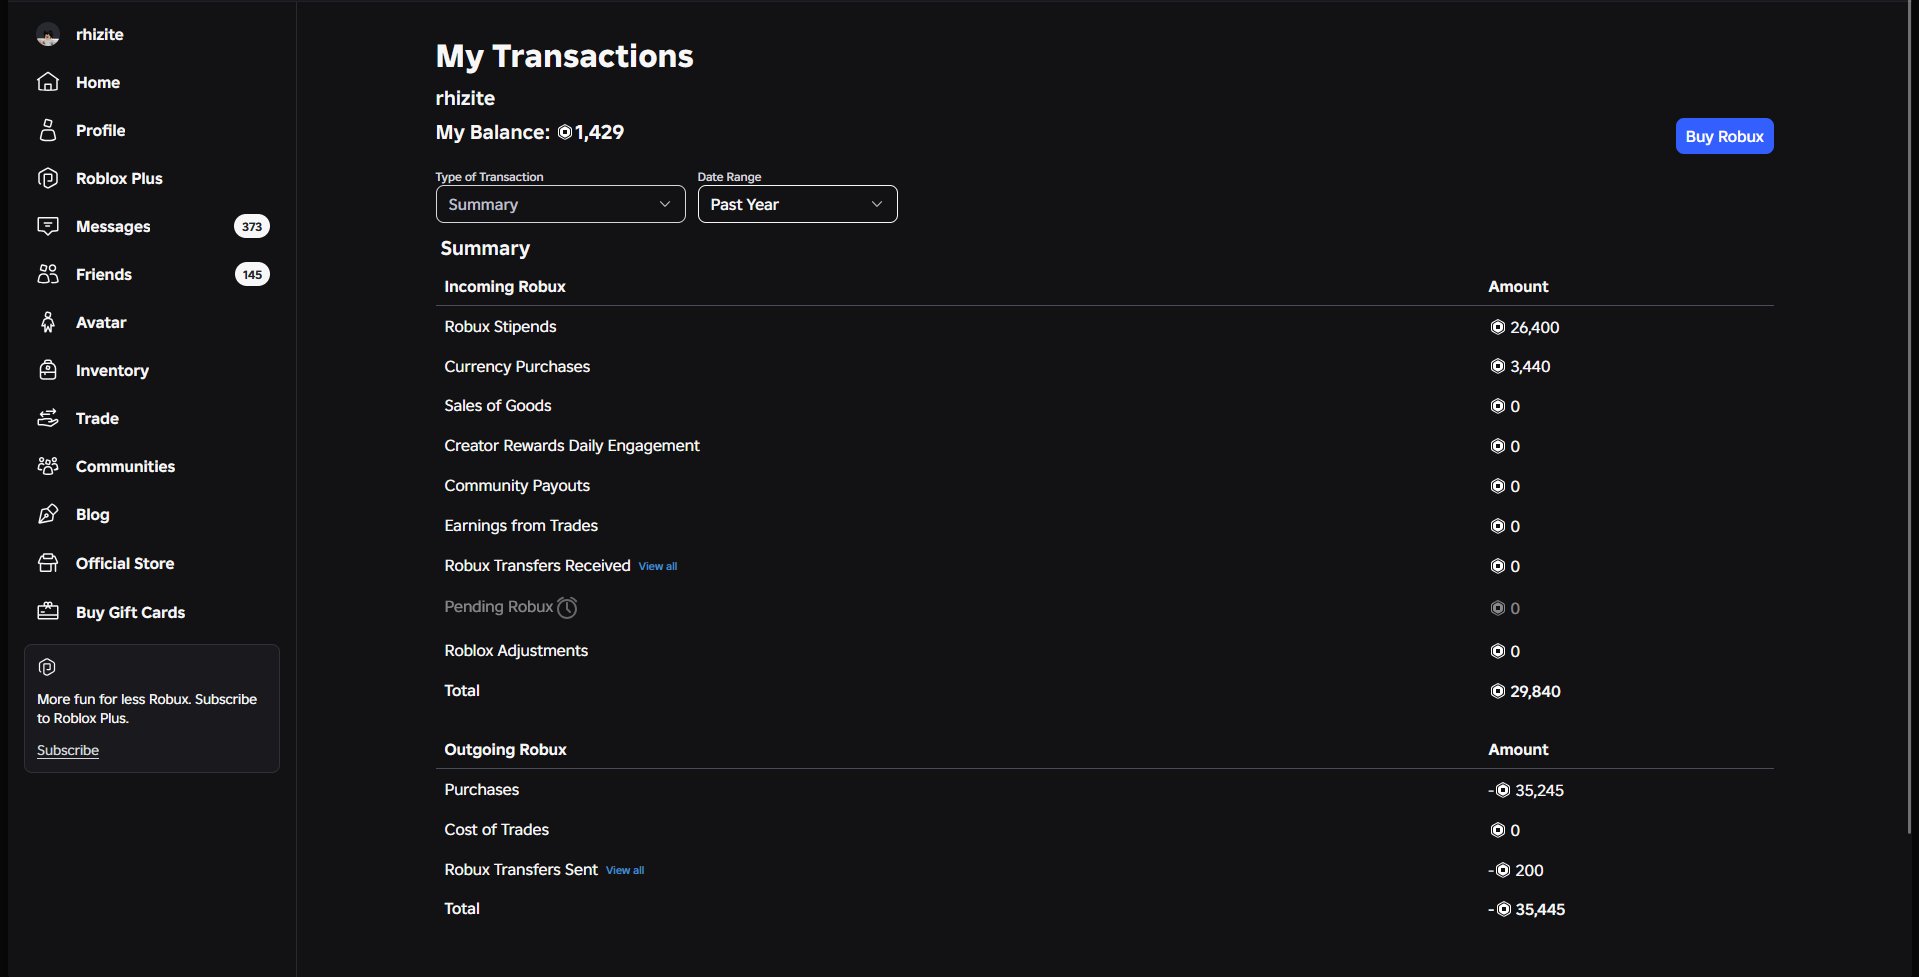Click the Purchases row label
This screenshot has height=977, width=1919.
click(482, 789)
